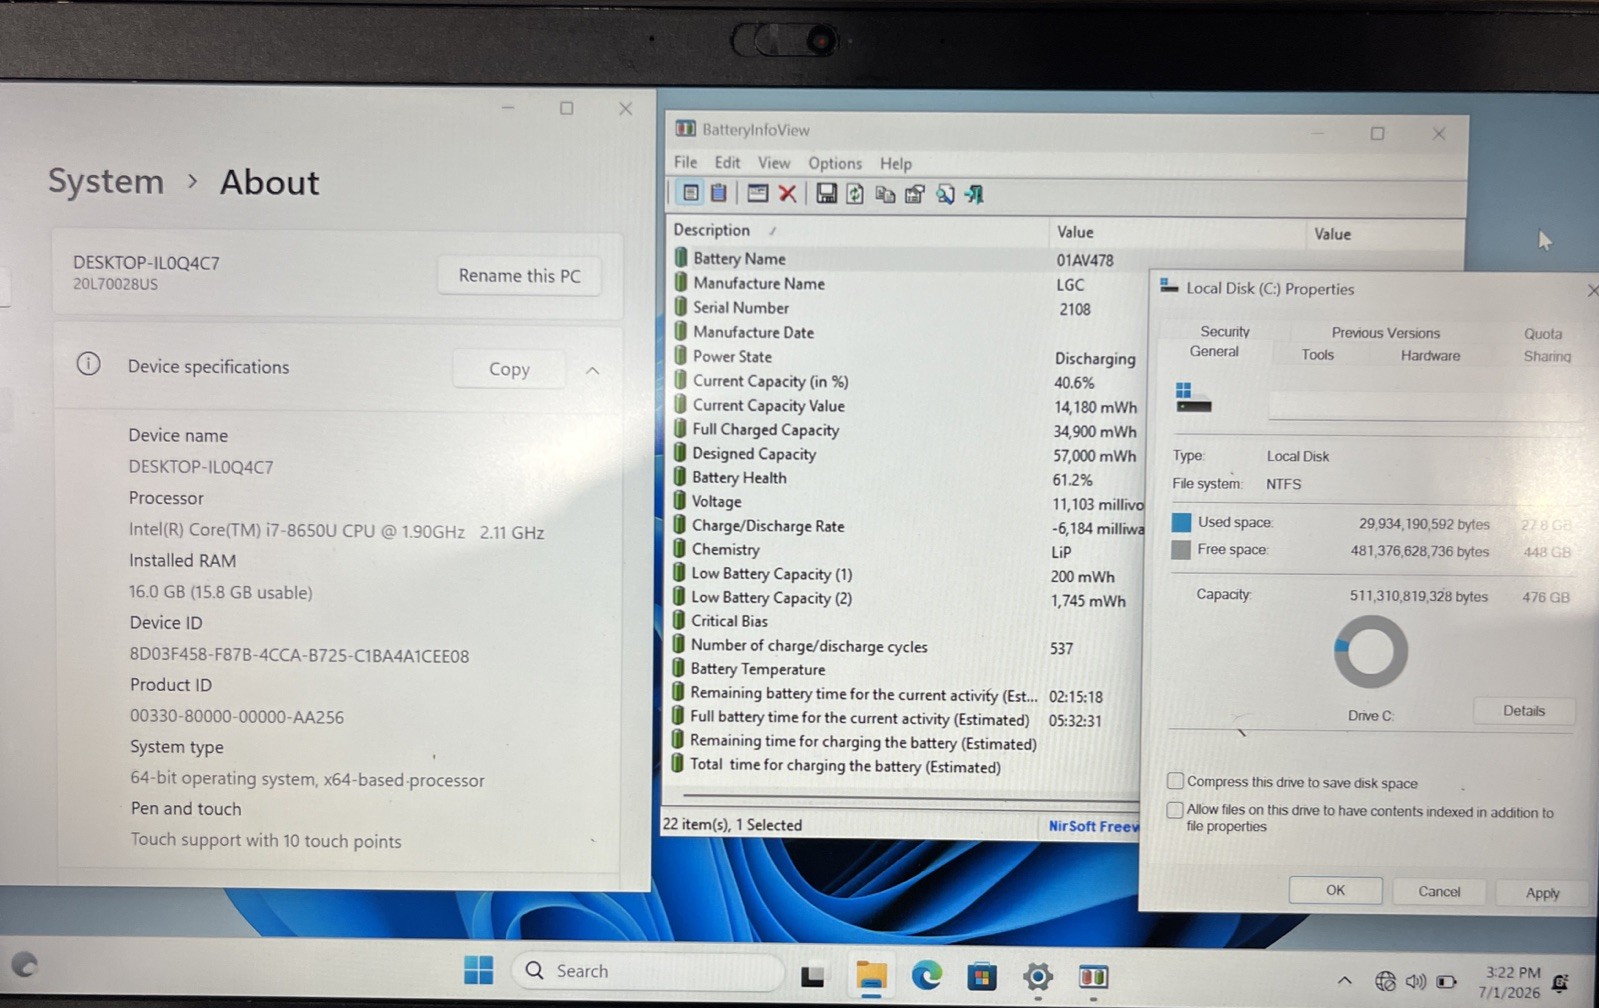1599x1008 pixels.
Task: Click the BatteryInfoView title bar app icon
Action: [x=685, y=128]
